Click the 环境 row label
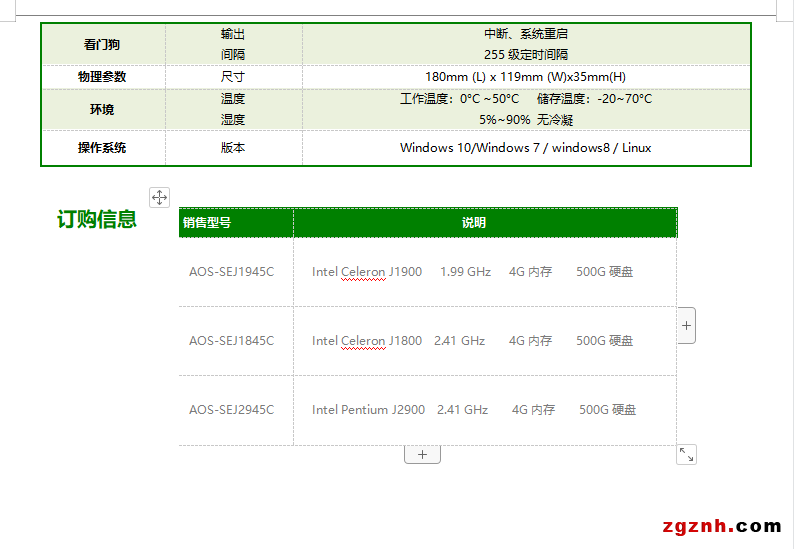 tap(102, 109)
